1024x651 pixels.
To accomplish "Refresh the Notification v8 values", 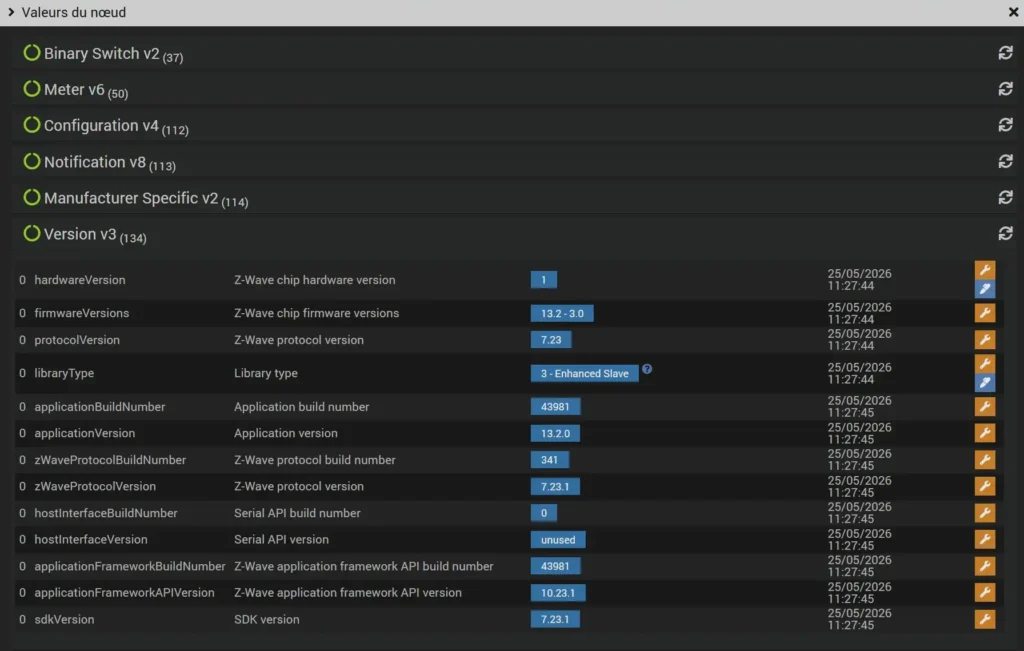I will tap(1005, 161).
